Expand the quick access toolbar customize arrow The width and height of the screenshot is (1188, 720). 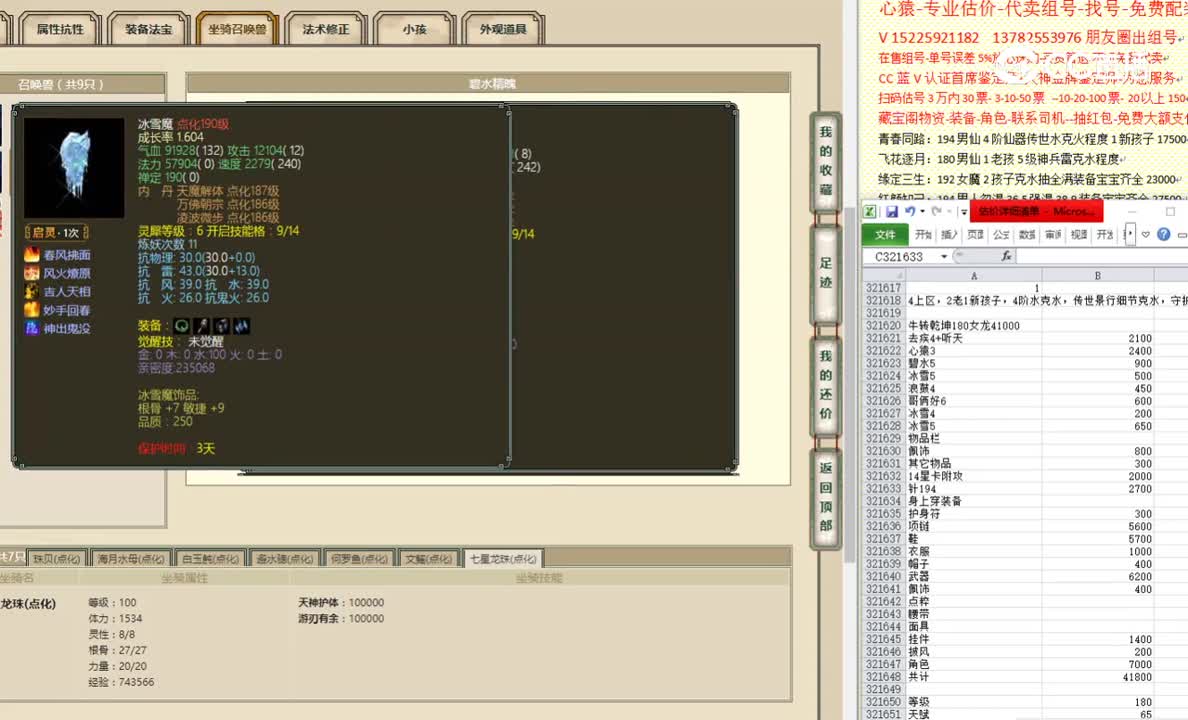click(x=963, y=211)
